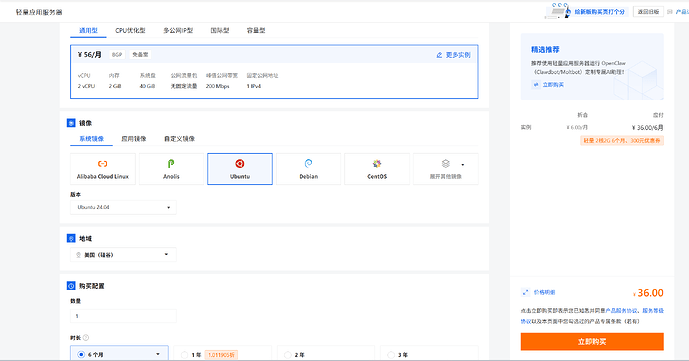
Task: Choose the CentOS image icon
Action: pyautogui.click(x=377, y=164)
